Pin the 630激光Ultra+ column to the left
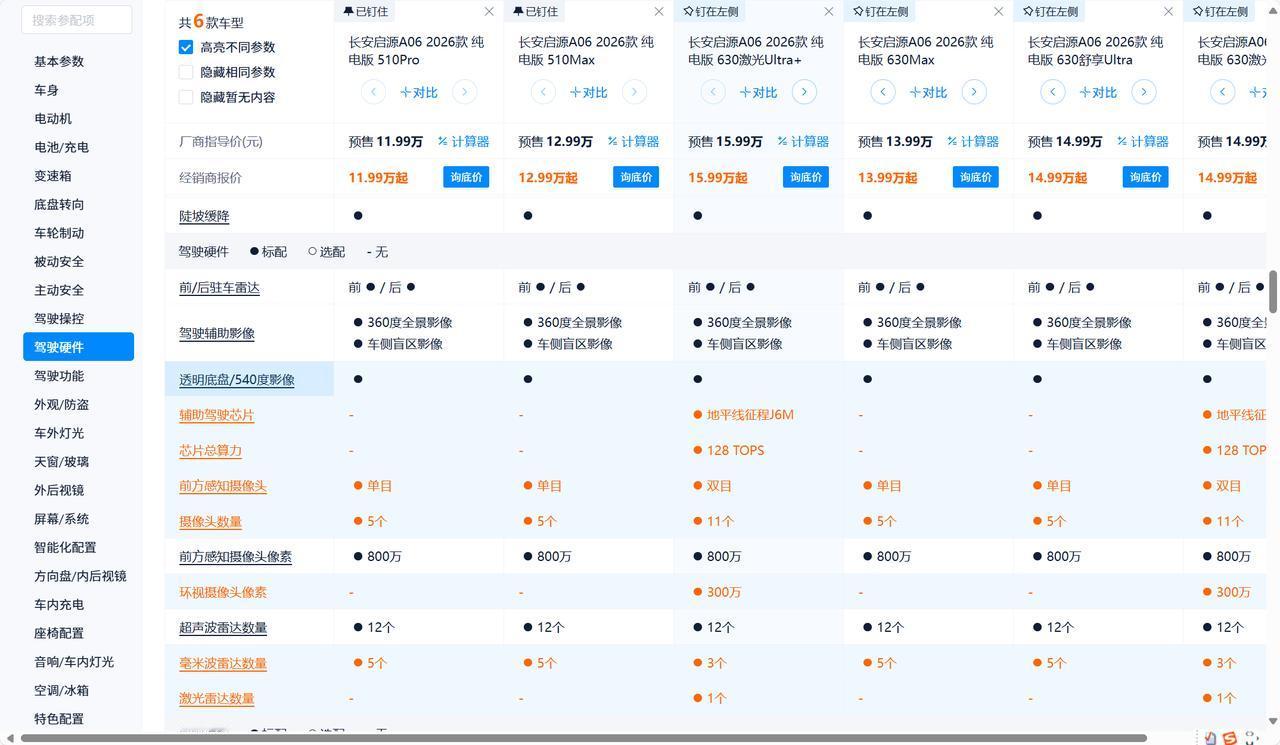1280x745 pixels. 711,12
